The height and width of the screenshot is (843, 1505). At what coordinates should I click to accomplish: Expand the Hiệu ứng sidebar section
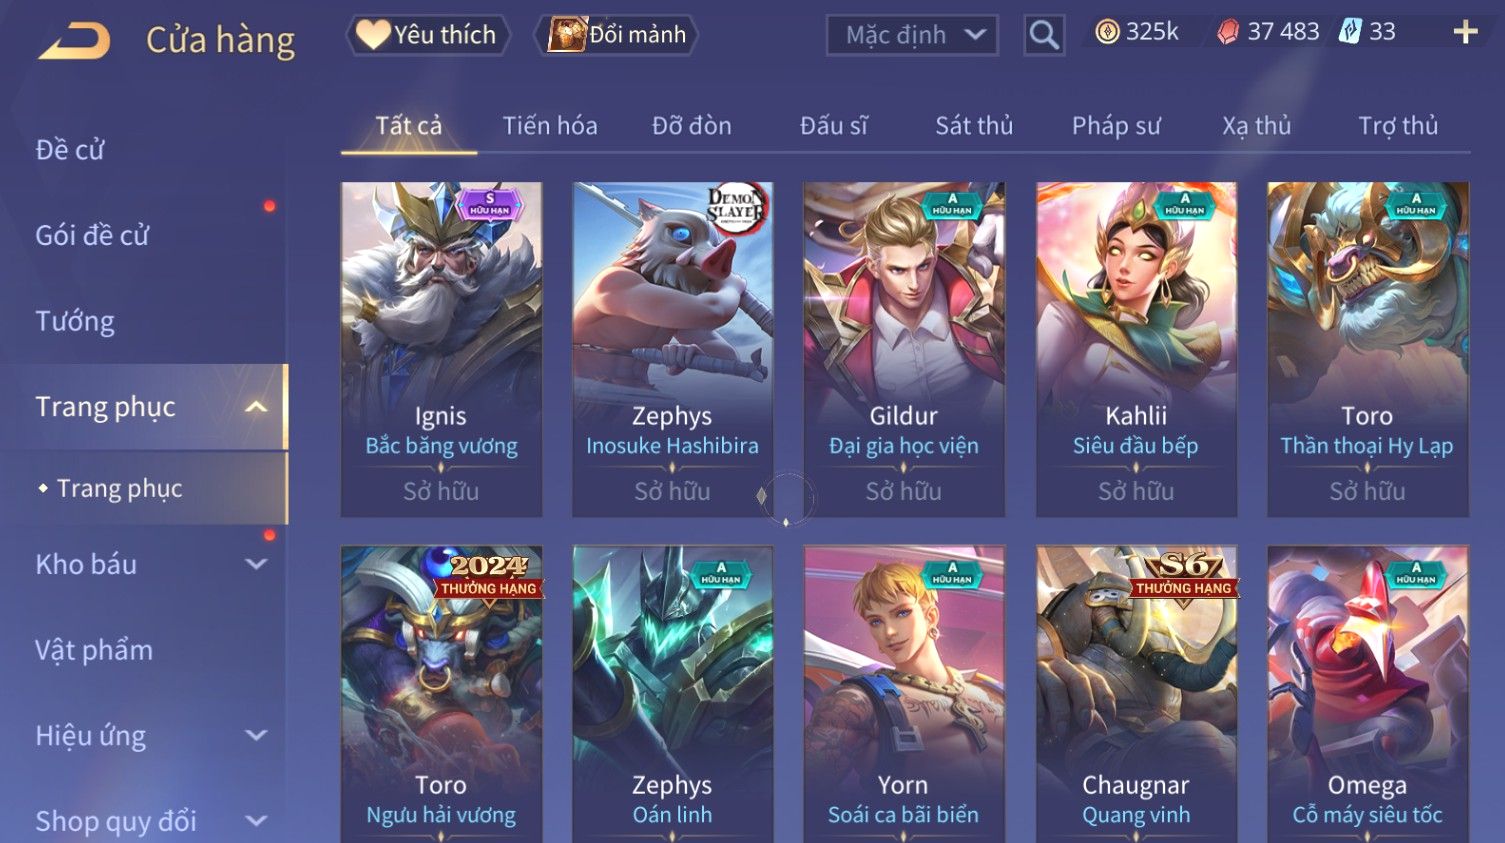(x=256, y=736)
